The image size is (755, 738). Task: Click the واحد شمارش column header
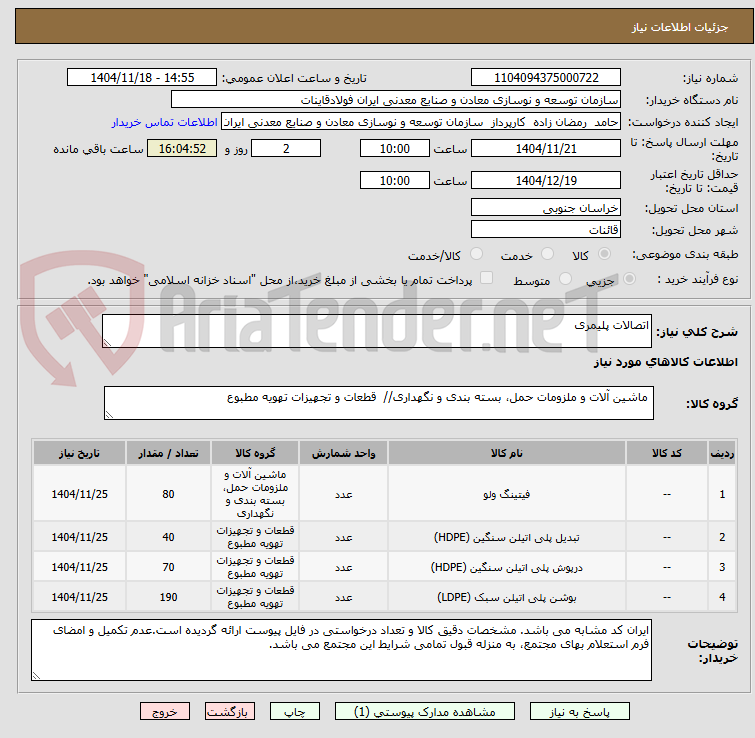coord(343,453)
